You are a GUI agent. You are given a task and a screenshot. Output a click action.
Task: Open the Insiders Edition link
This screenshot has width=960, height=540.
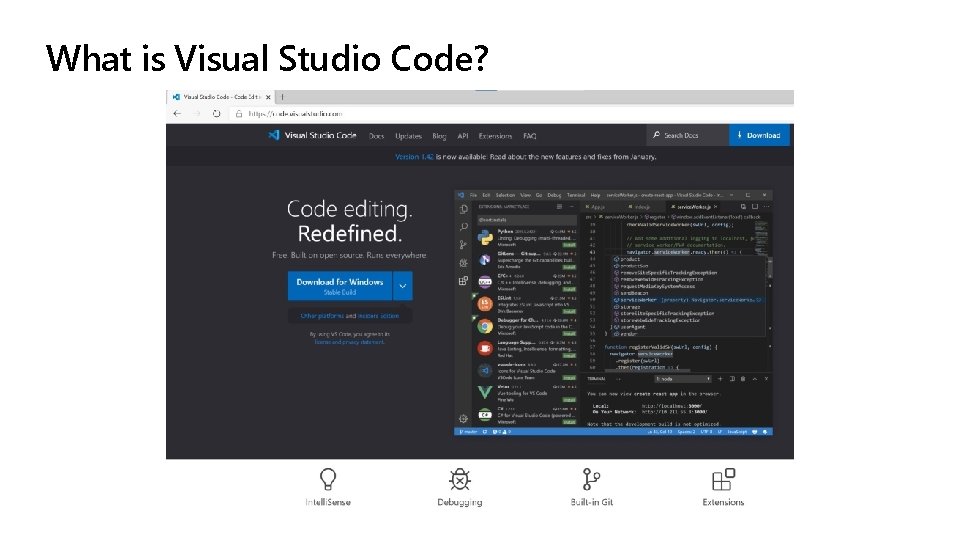378,316
